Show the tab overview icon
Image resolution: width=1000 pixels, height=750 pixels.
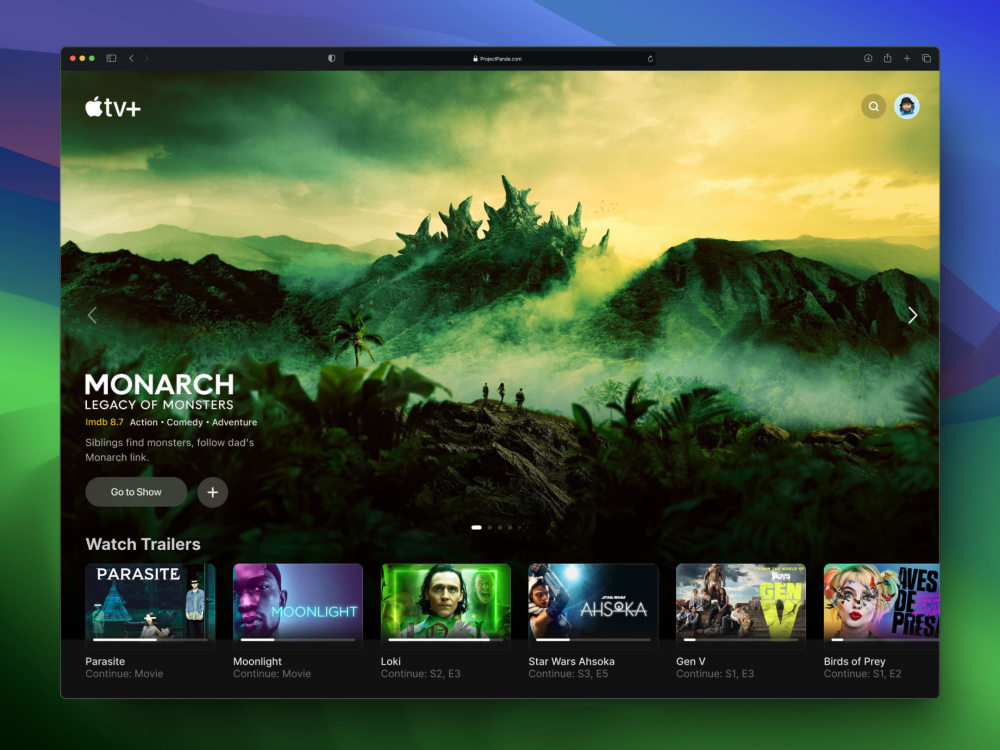click(x=927, y=58)
